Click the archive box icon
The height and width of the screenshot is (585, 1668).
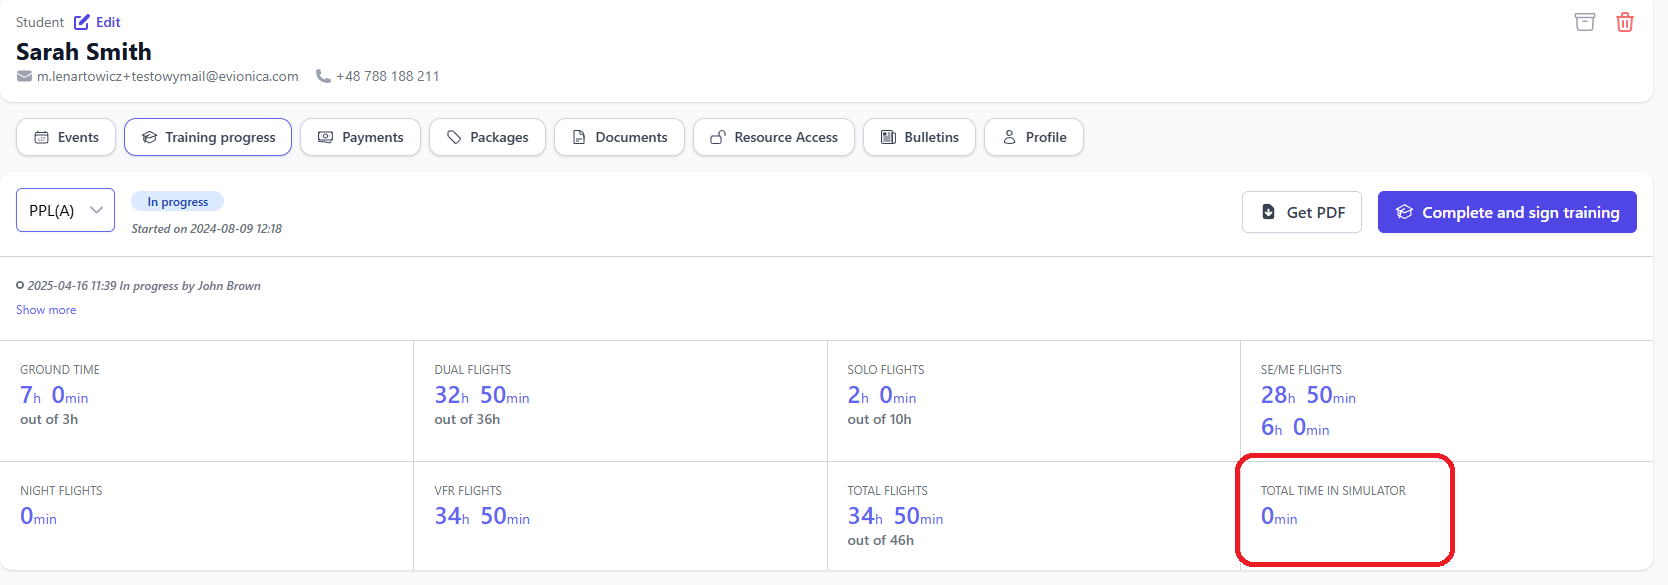[1584, 22]
